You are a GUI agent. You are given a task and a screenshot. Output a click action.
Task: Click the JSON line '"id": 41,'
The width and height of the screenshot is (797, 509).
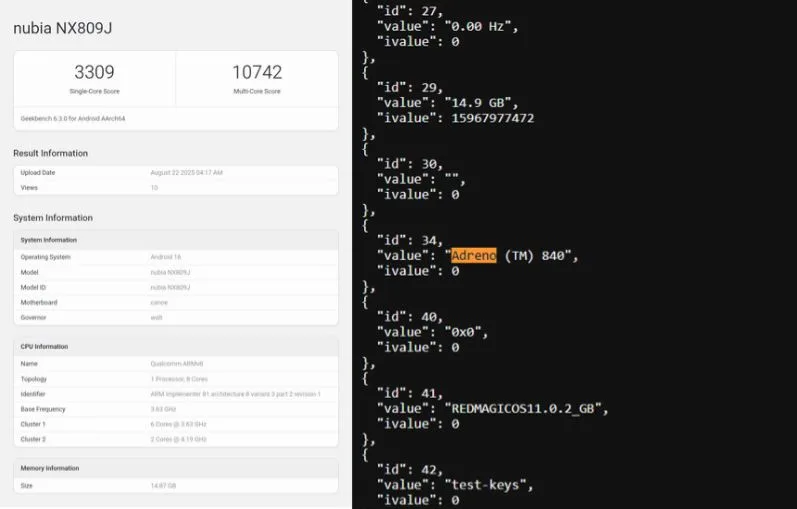coord(410,393)
